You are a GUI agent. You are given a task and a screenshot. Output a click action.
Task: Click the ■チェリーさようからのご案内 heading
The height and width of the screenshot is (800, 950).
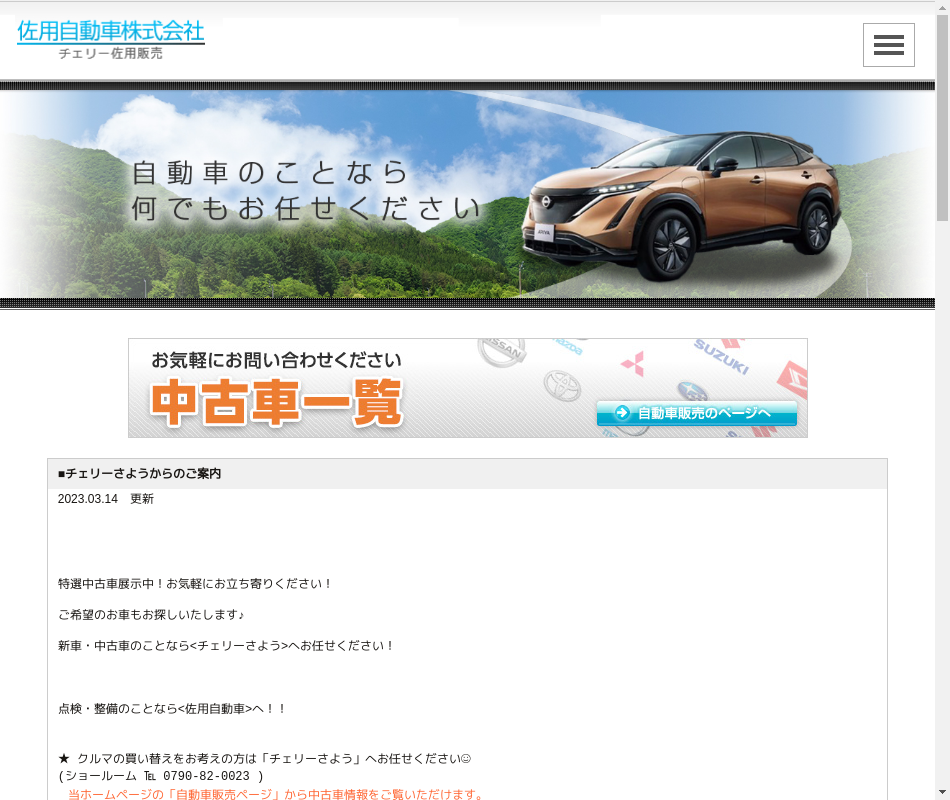(x=139, y=473)
